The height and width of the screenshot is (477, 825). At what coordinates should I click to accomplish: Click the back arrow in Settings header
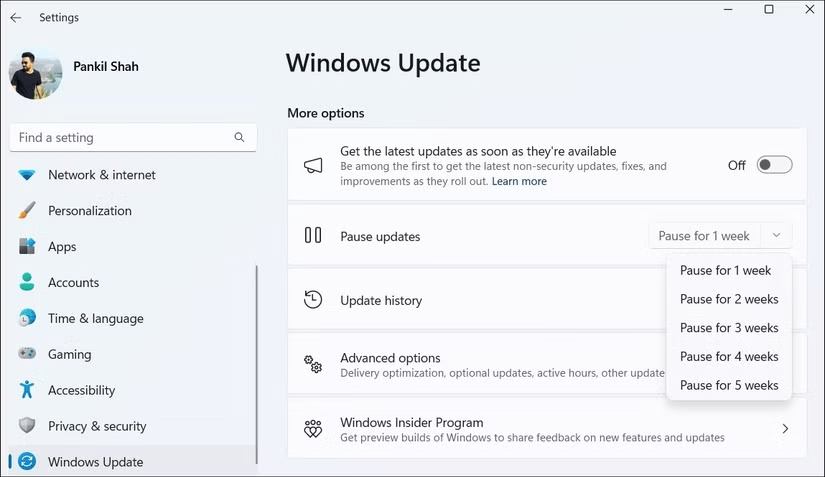pyautogui.click(x=16, y=17)
